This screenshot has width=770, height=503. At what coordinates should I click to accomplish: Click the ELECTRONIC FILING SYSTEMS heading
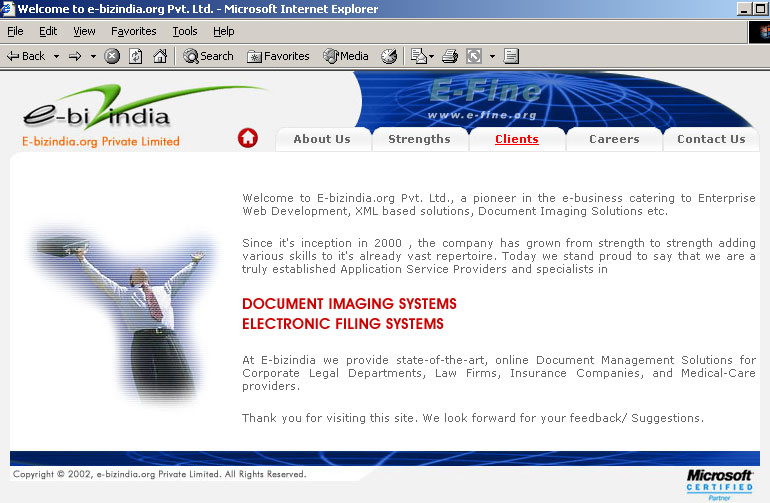coord(343,324)
